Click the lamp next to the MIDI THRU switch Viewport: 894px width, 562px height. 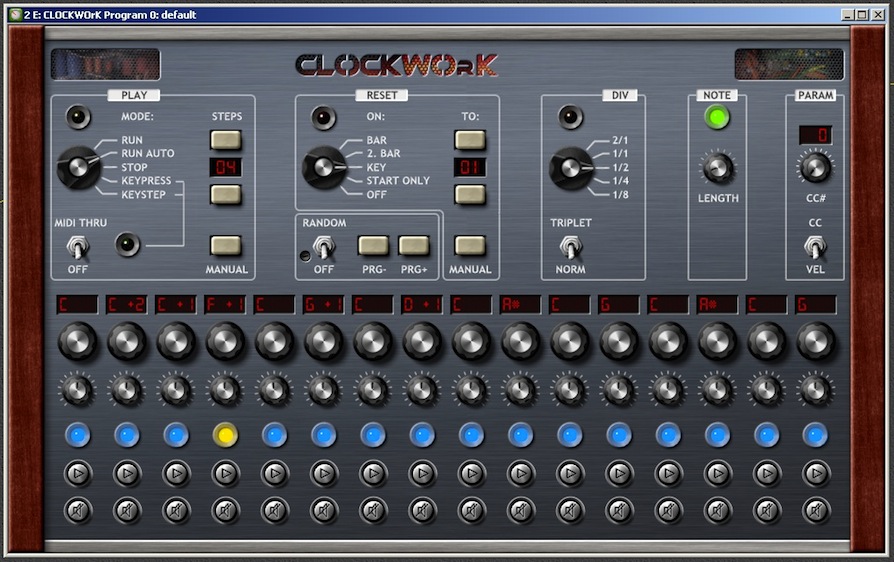point(127,245)
